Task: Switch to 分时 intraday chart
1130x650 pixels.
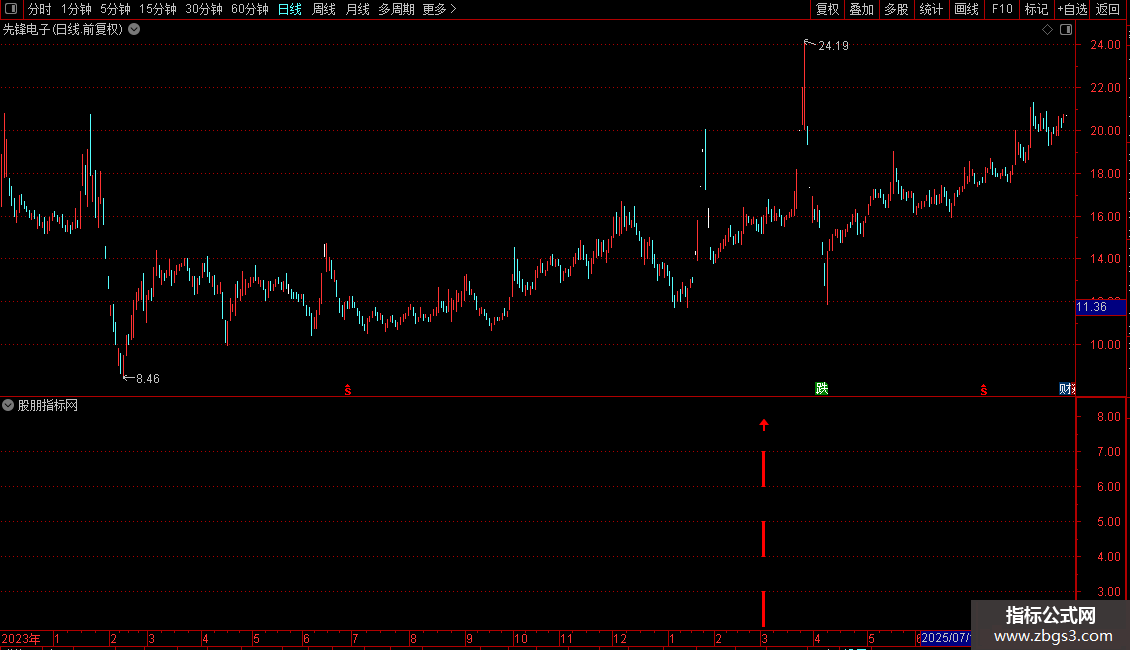Action: (40, 9)
